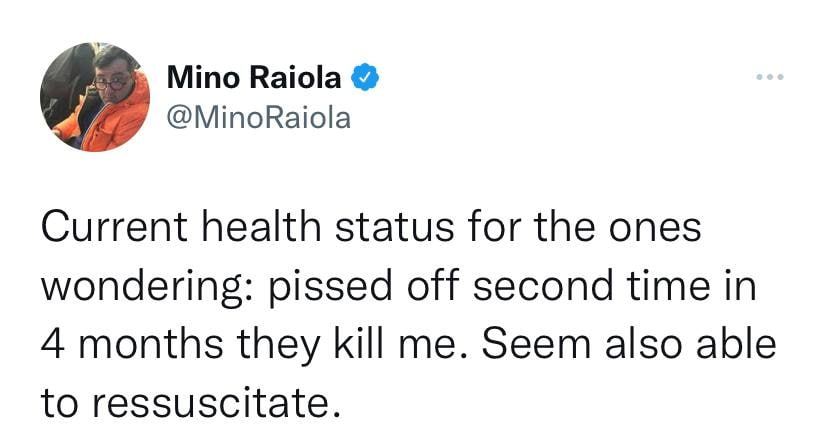Click the word "they" in the tweet
The height and width of the screenshot is (442, 824).
coord(278,347)
